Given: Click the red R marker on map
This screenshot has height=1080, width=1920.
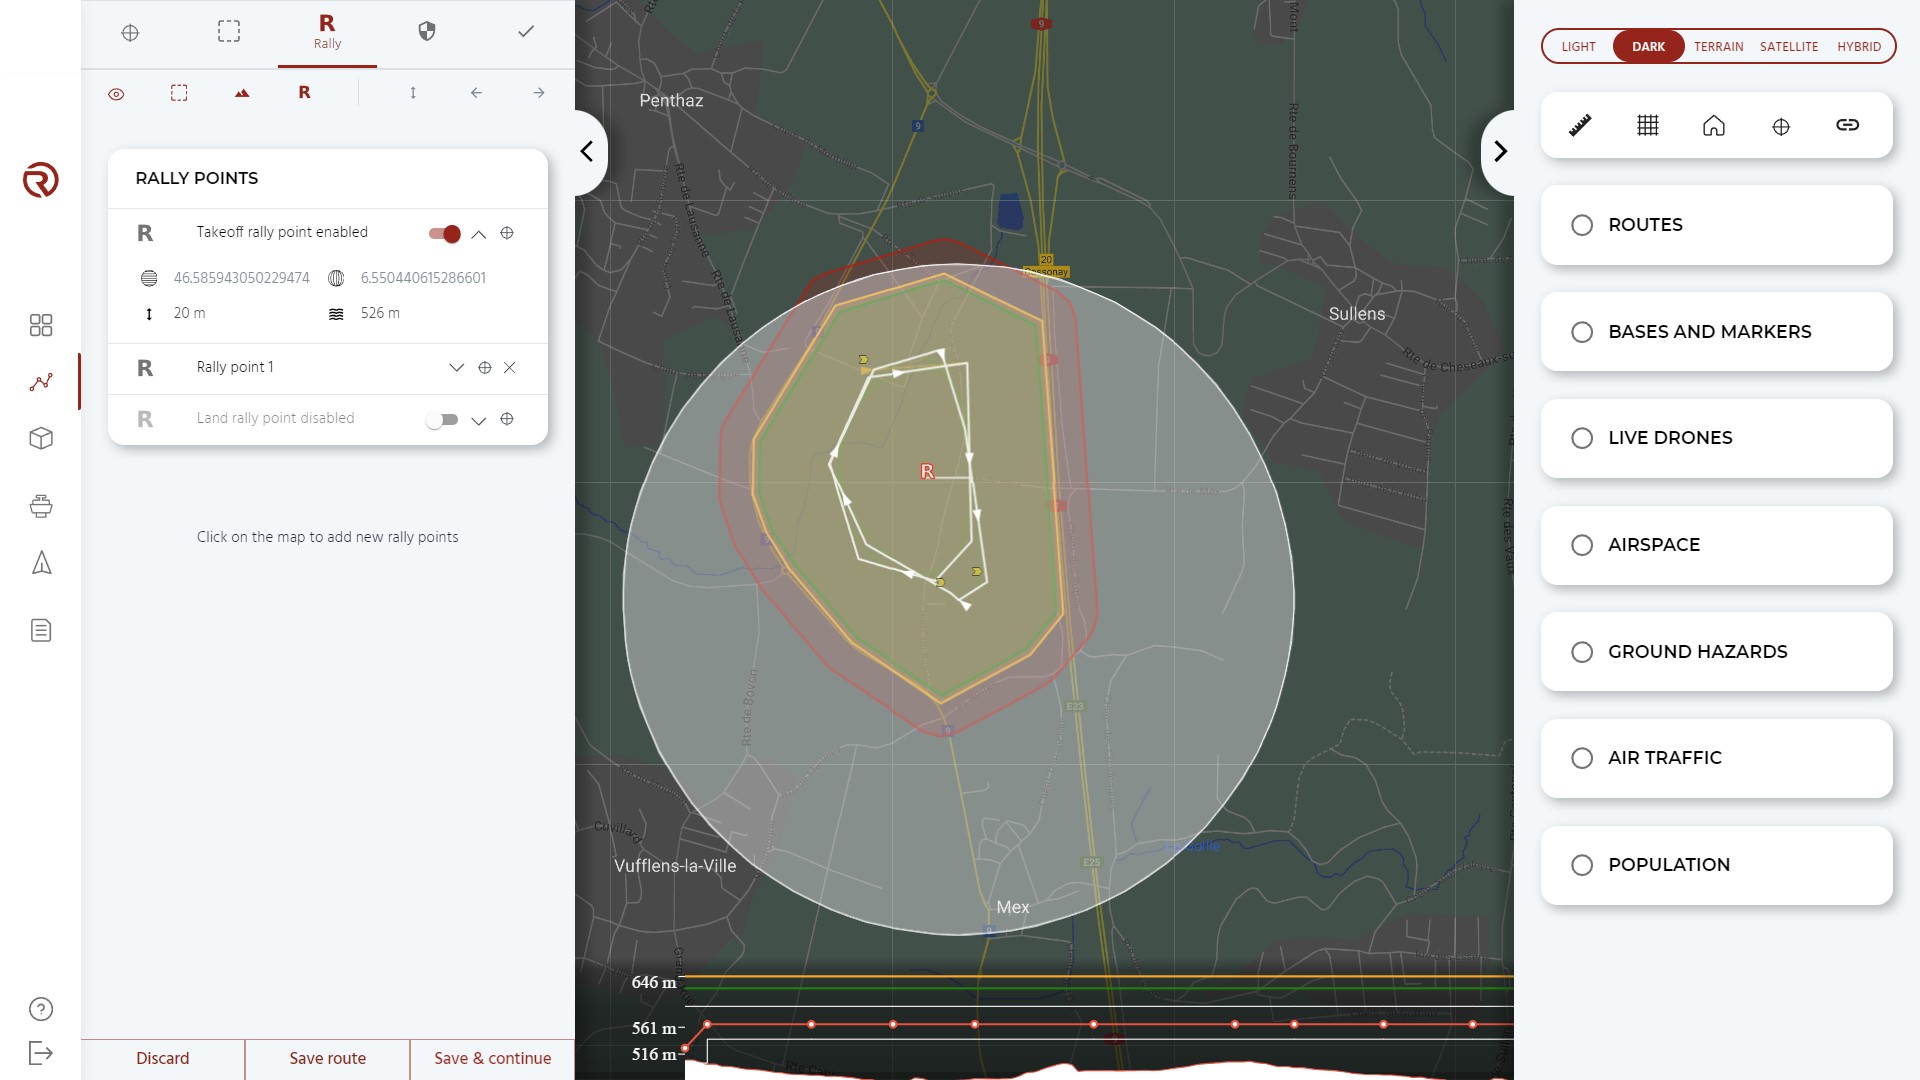Looking at the screenshot, I should (x=927, y=471).
